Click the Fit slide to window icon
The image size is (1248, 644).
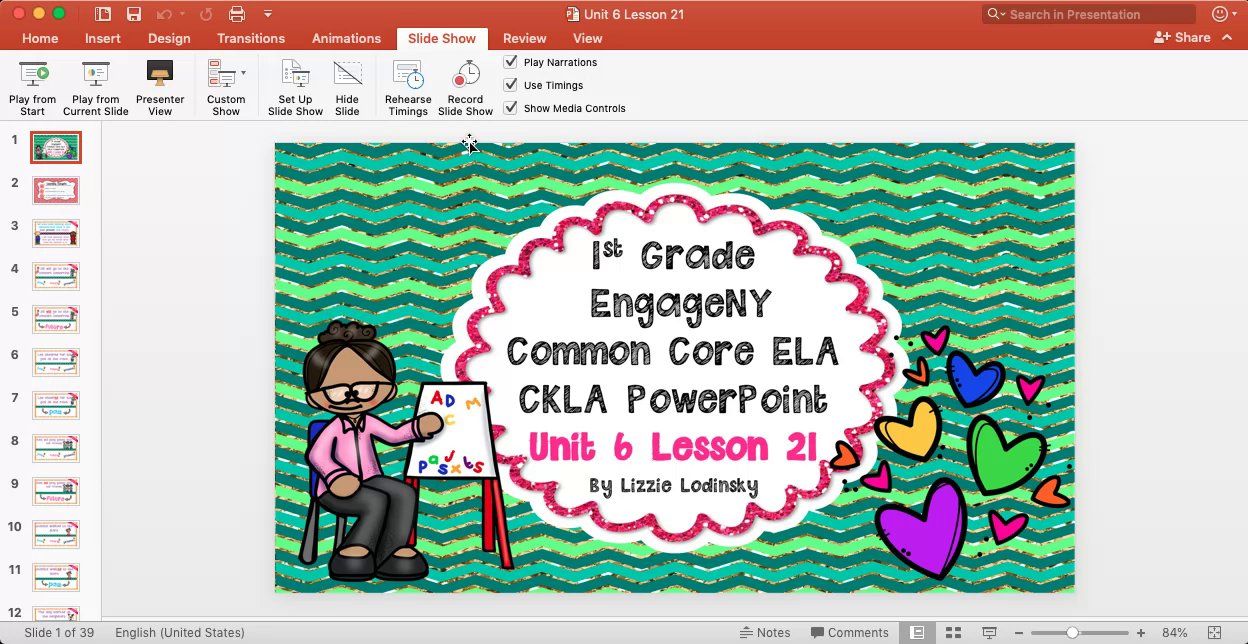(x=1215, y=632)
